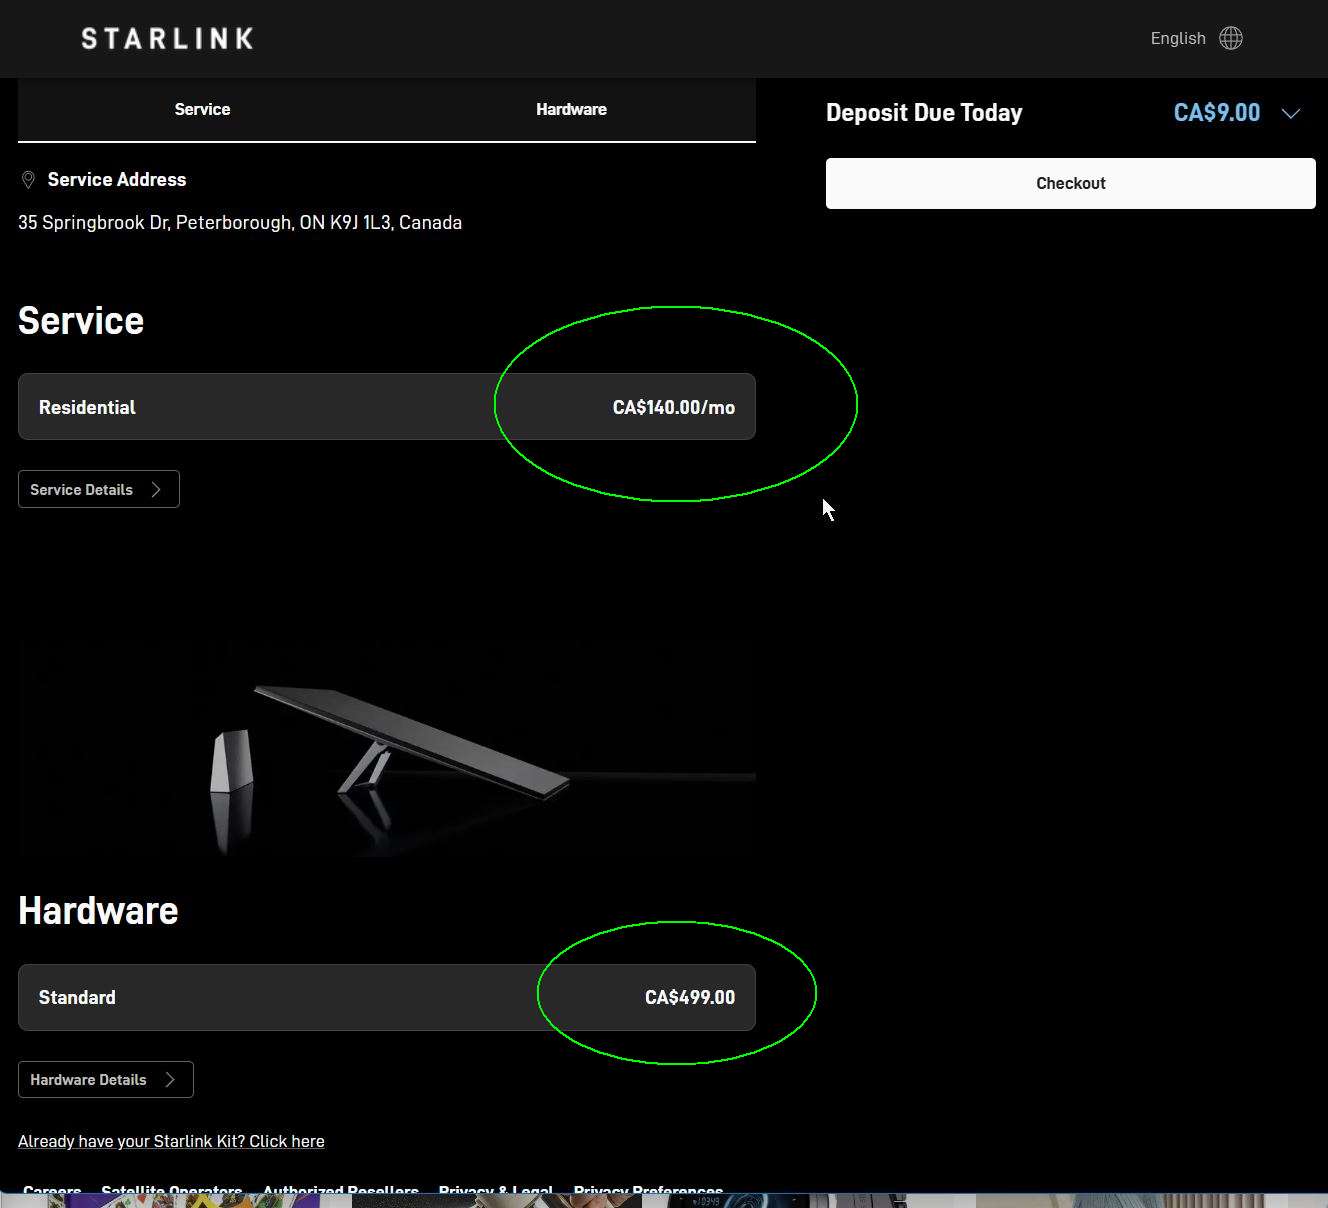Image resolution: width=1328 pixels, height=1208 pixels.
Task: Click the arrow inside Hardware Details button
Action: click(x=170, y=1080)
